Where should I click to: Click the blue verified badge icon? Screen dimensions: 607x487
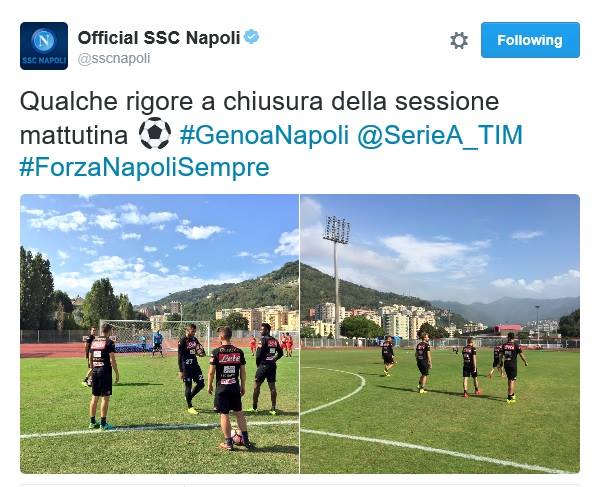coord(252,37)
